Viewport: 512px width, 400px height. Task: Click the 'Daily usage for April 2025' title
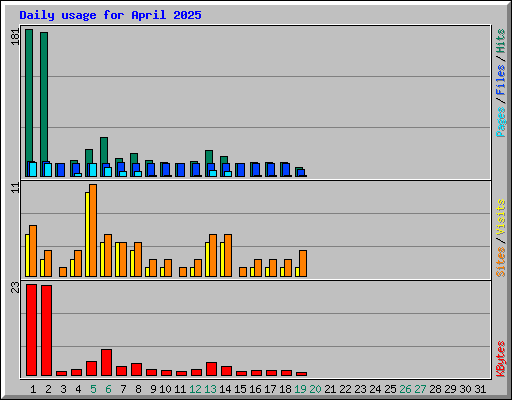[110, 15]
